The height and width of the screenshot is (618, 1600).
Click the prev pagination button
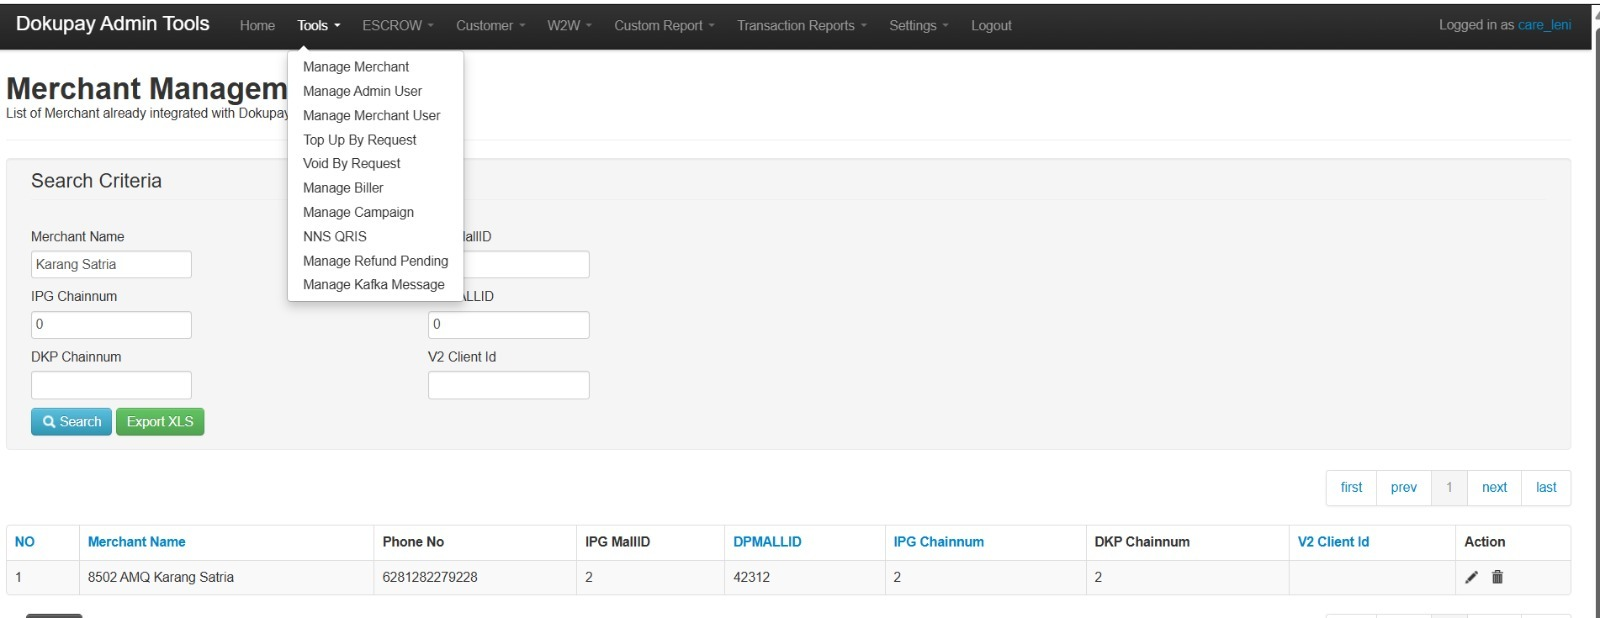point(1403,488)
